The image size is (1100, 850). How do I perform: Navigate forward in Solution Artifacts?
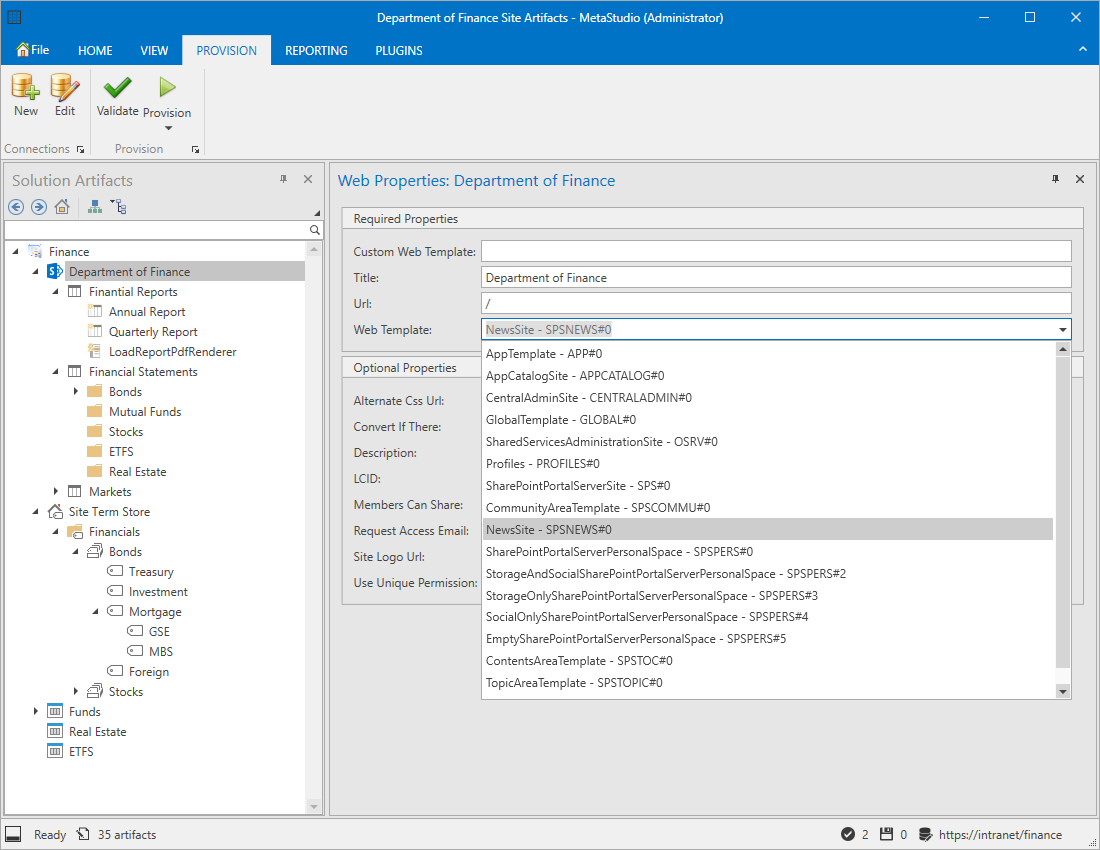[x=39, y=207]
